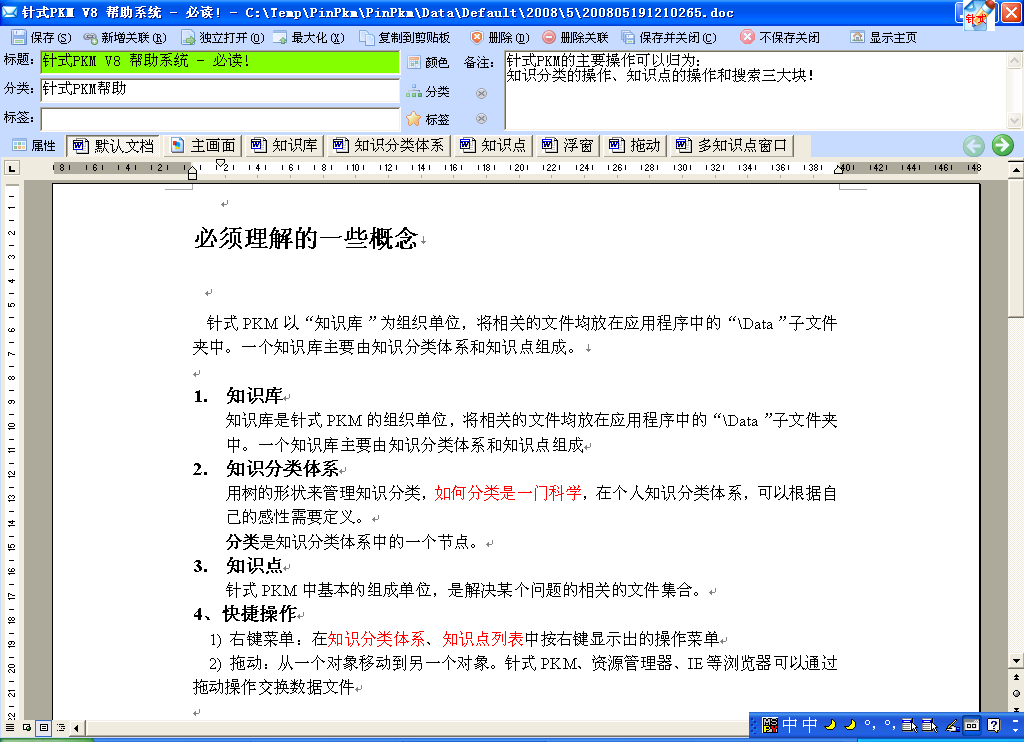Toggle Word web layout view button
This screenshot has height=742, width=1024.
pos(26,728)
